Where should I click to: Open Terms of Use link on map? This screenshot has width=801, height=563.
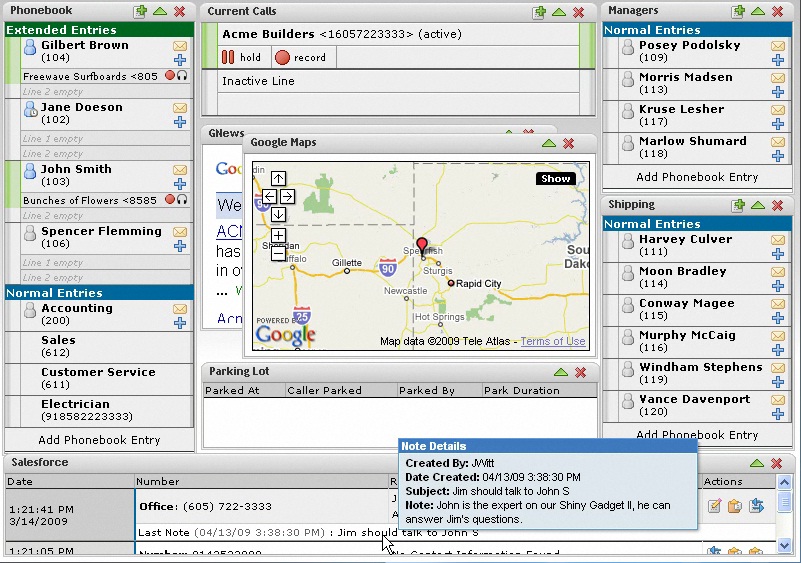553,341
